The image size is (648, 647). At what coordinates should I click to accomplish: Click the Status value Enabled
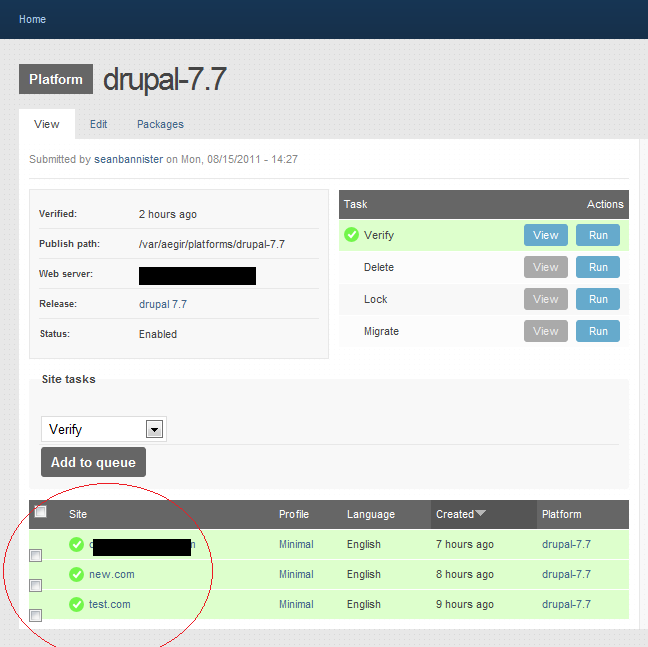(158, 334)
